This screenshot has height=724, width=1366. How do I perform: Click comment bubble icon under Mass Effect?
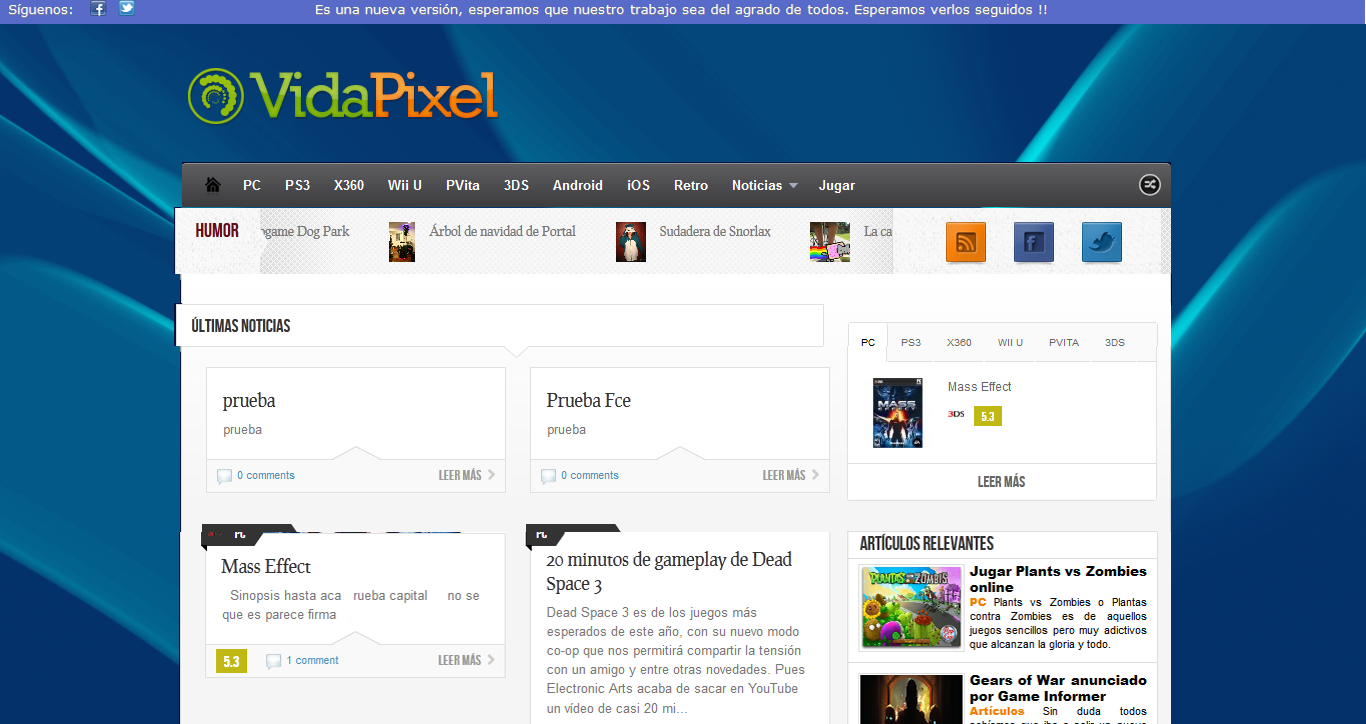click(x=273, y=661)
